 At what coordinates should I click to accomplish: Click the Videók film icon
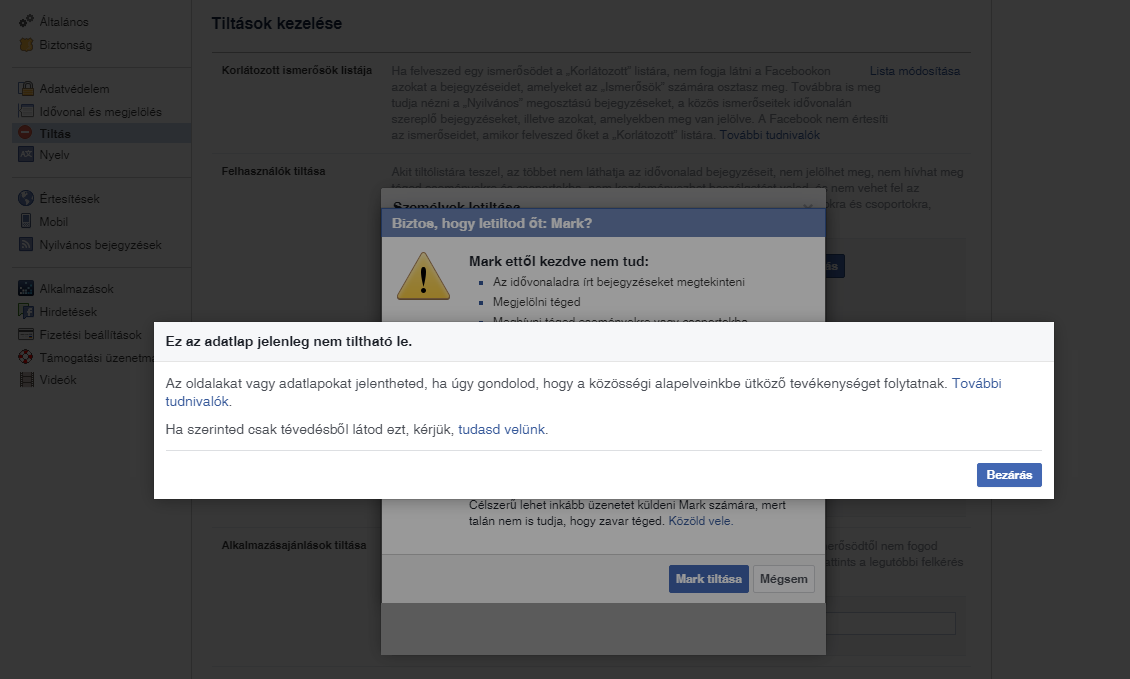coord(26,379)
